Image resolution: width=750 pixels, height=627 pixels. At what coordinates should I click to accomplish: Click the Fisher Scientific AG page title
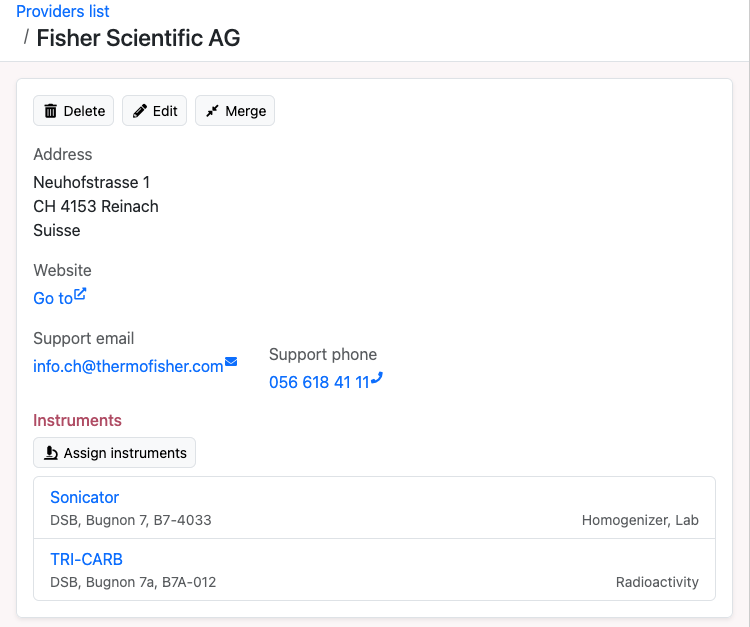point(138,38)
